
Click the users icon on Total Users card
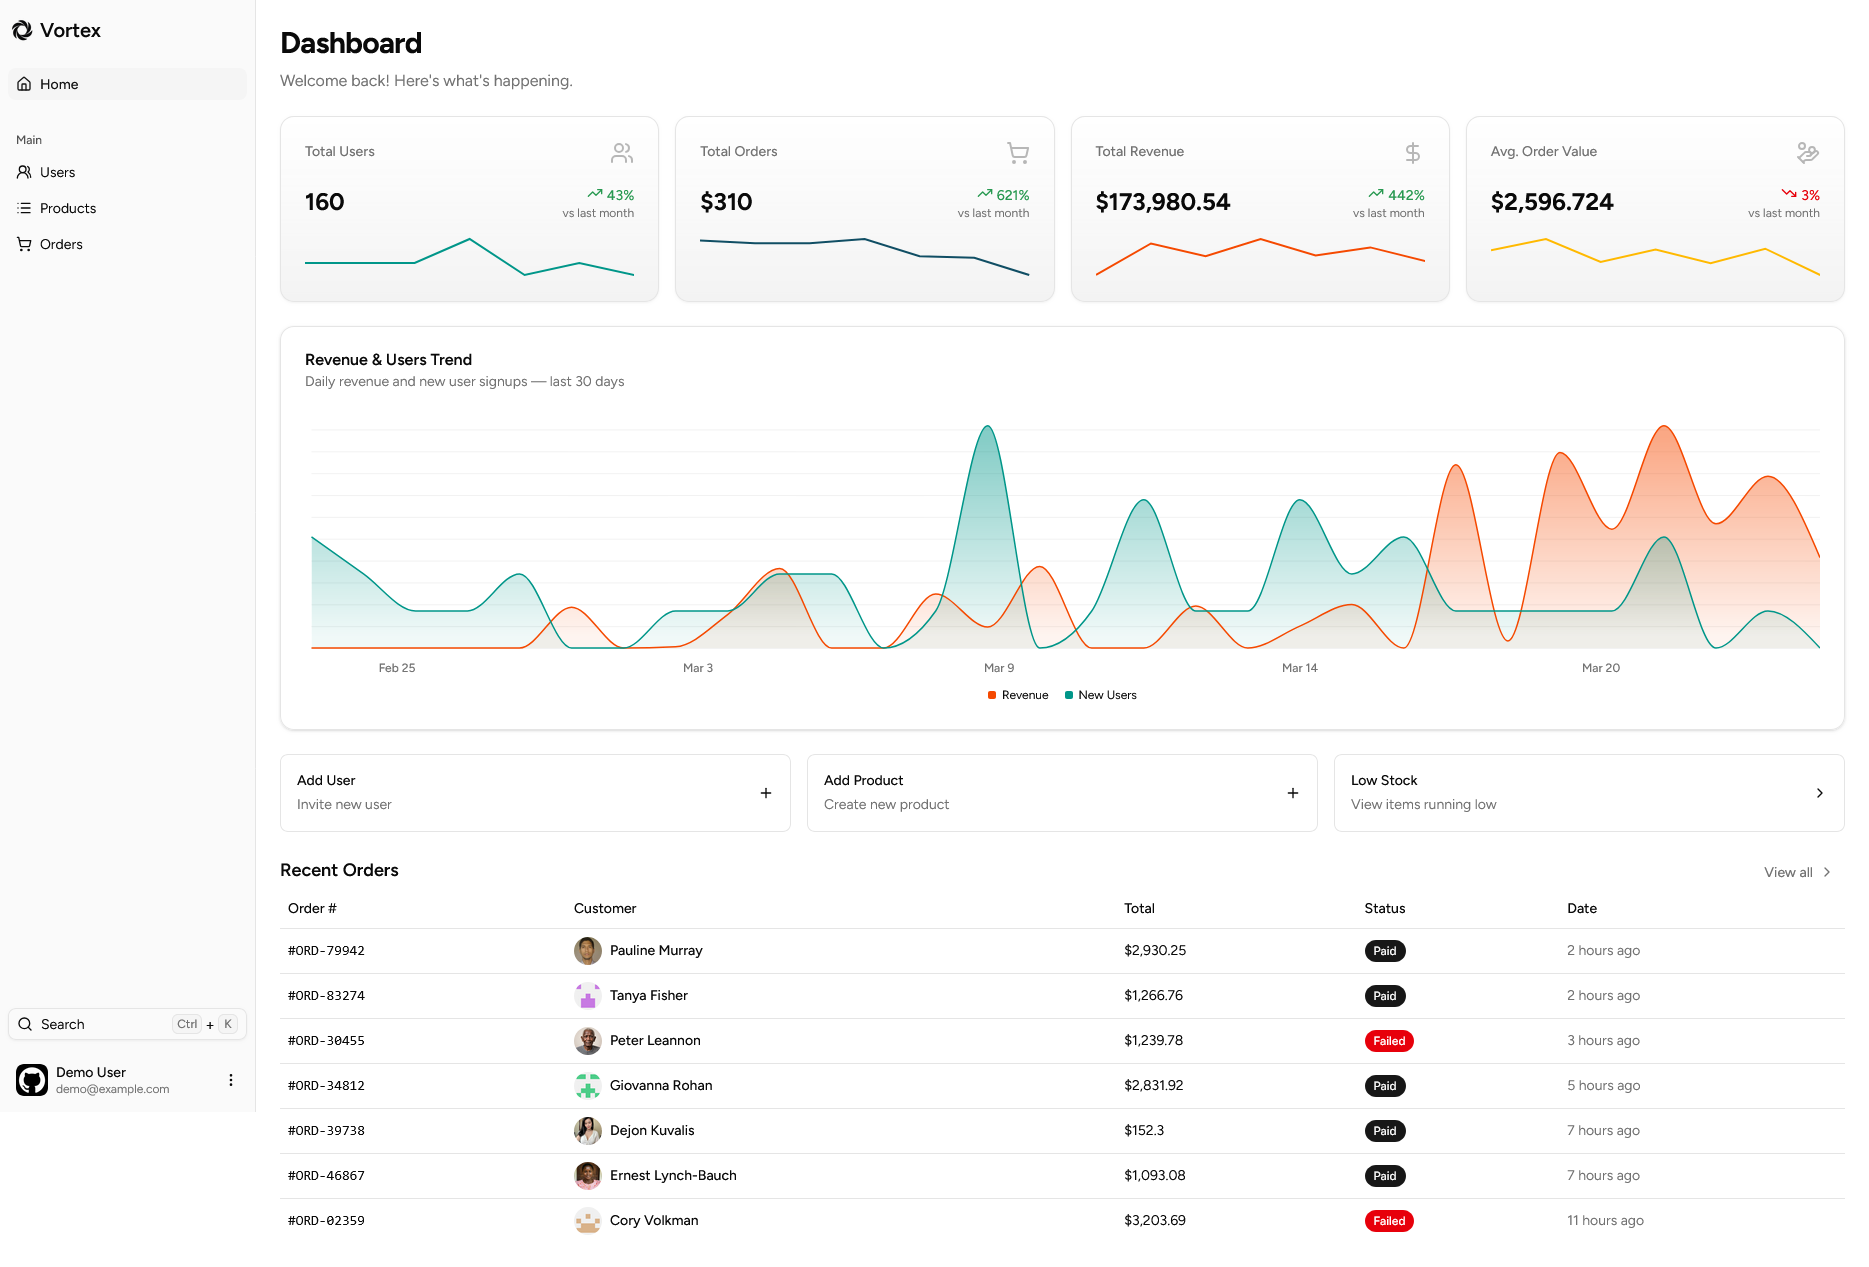click(x=622, y=152)
